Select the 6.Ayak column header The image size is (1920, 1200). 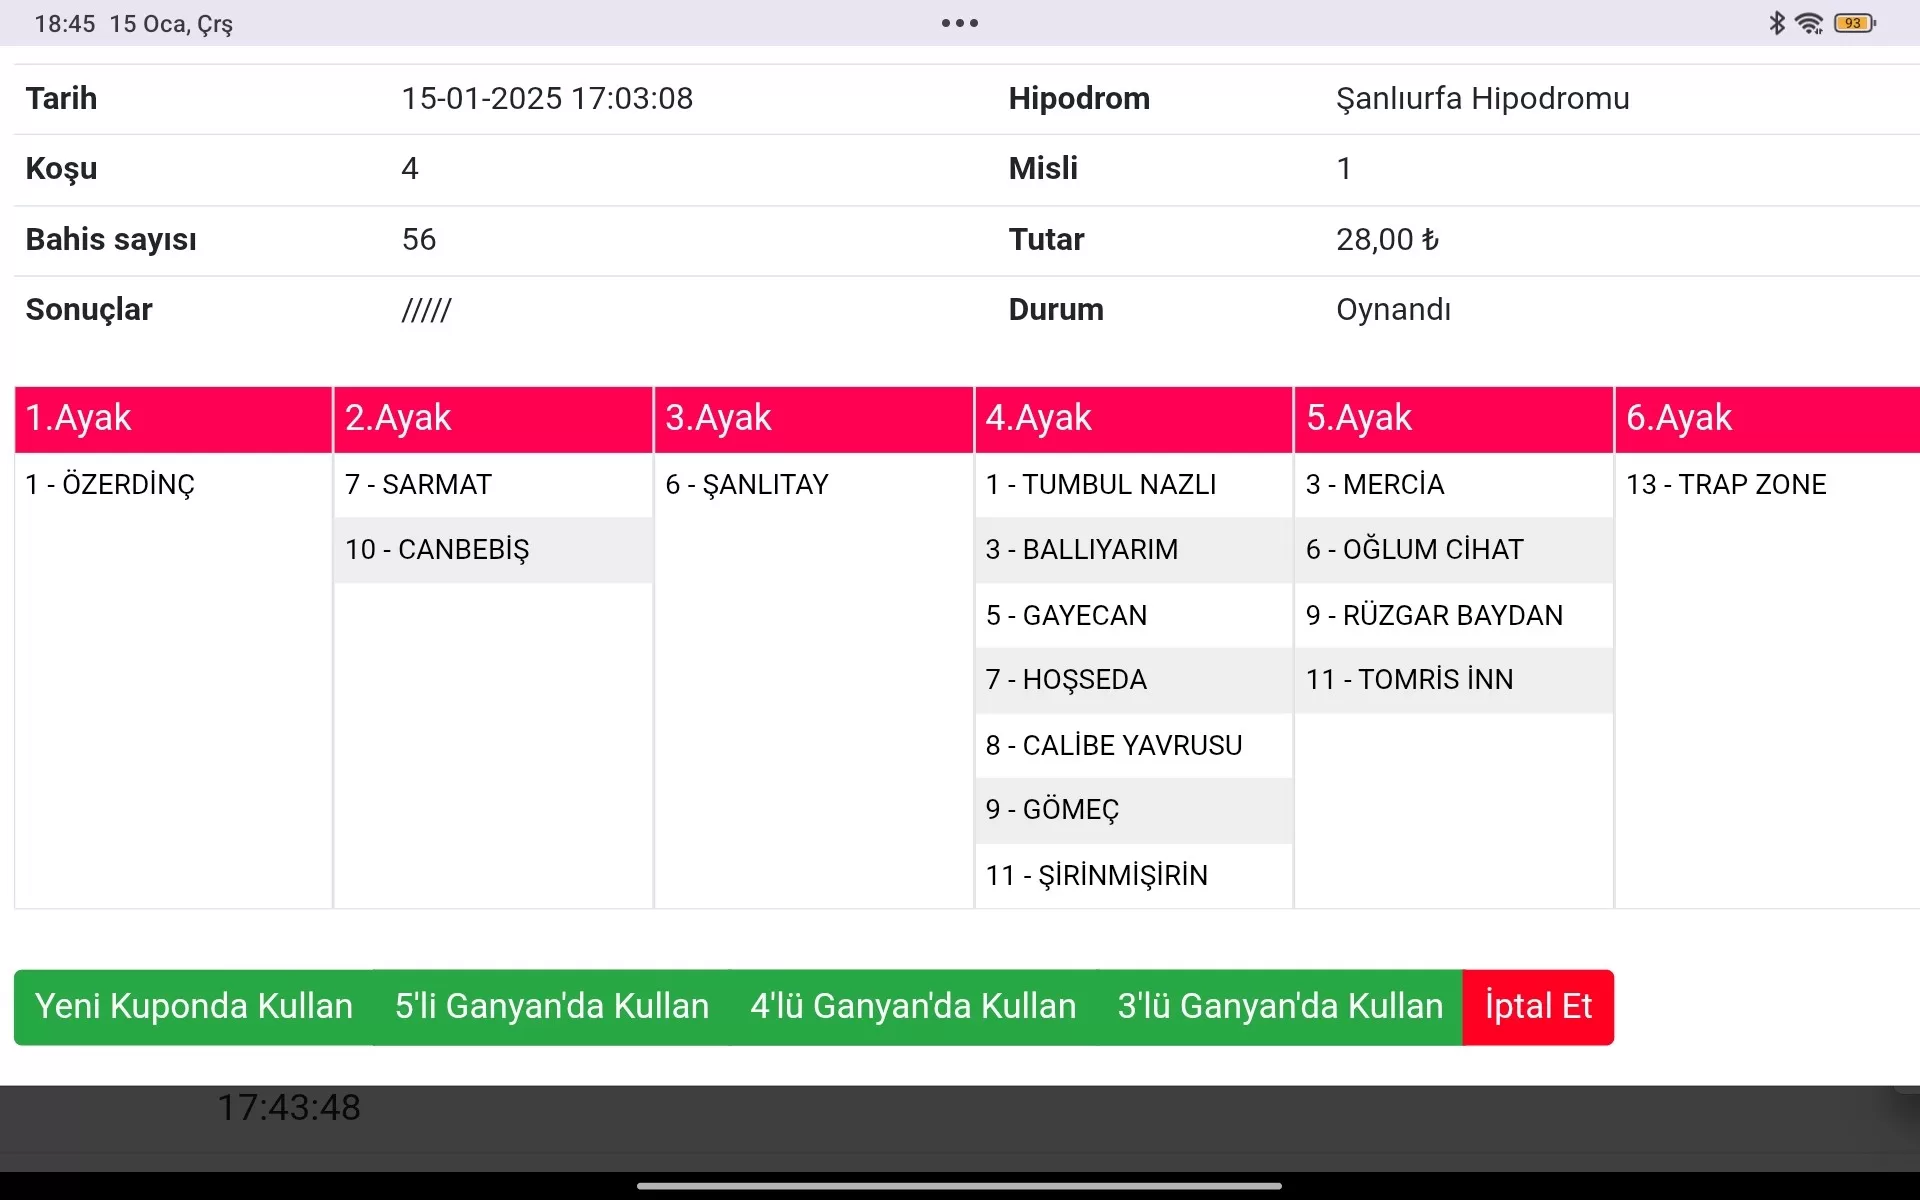coord(1766,418)
